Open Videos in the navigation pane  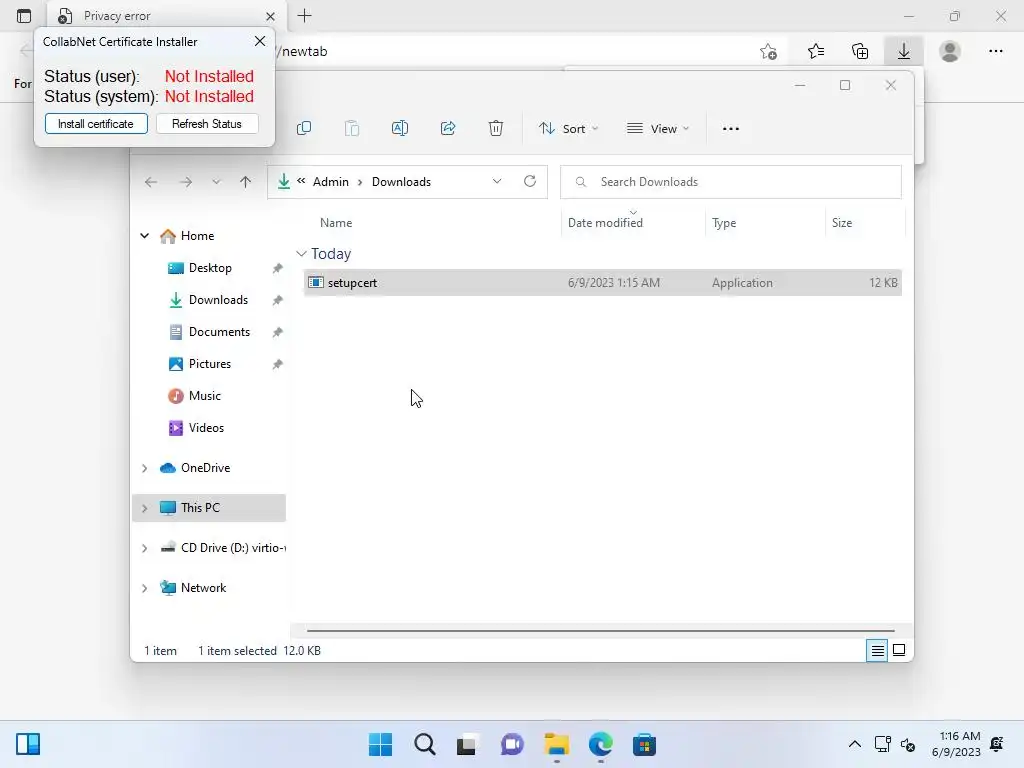pyautogui.click(x=206, y=428)
